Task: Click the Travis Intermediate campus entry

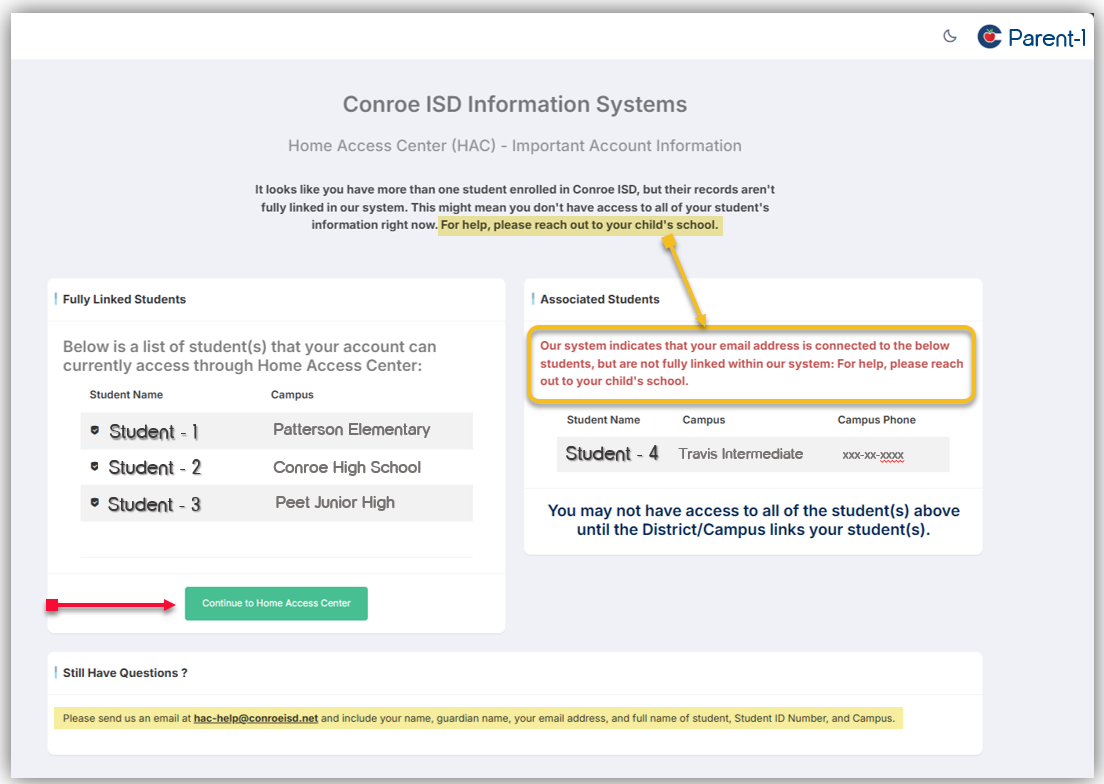Action: pos(740,454)
